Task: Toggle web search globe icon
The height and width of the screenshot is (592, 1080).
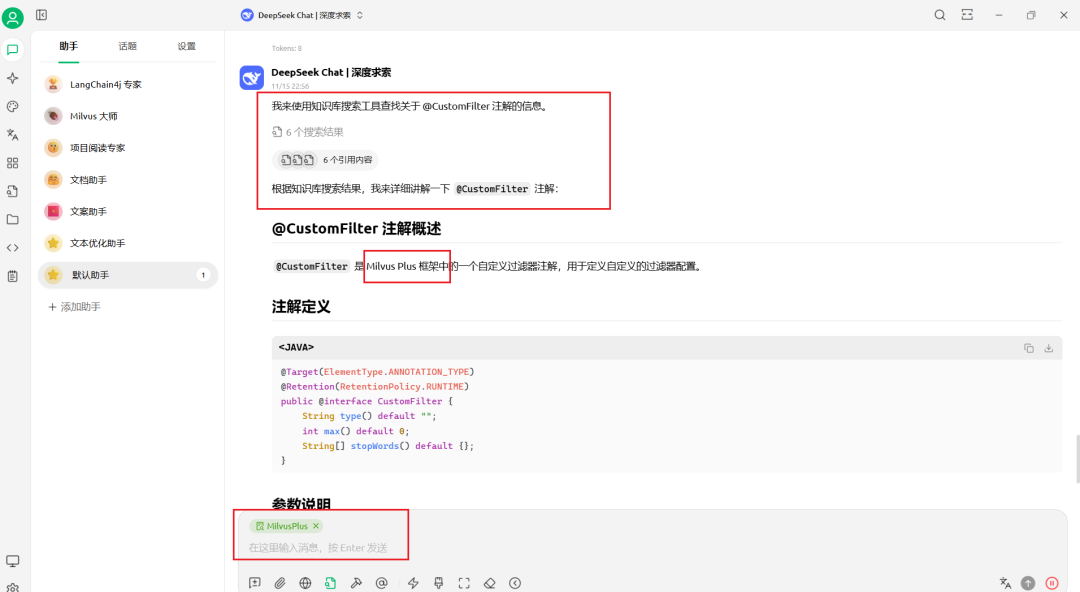Action: click(x=305, y=583)
